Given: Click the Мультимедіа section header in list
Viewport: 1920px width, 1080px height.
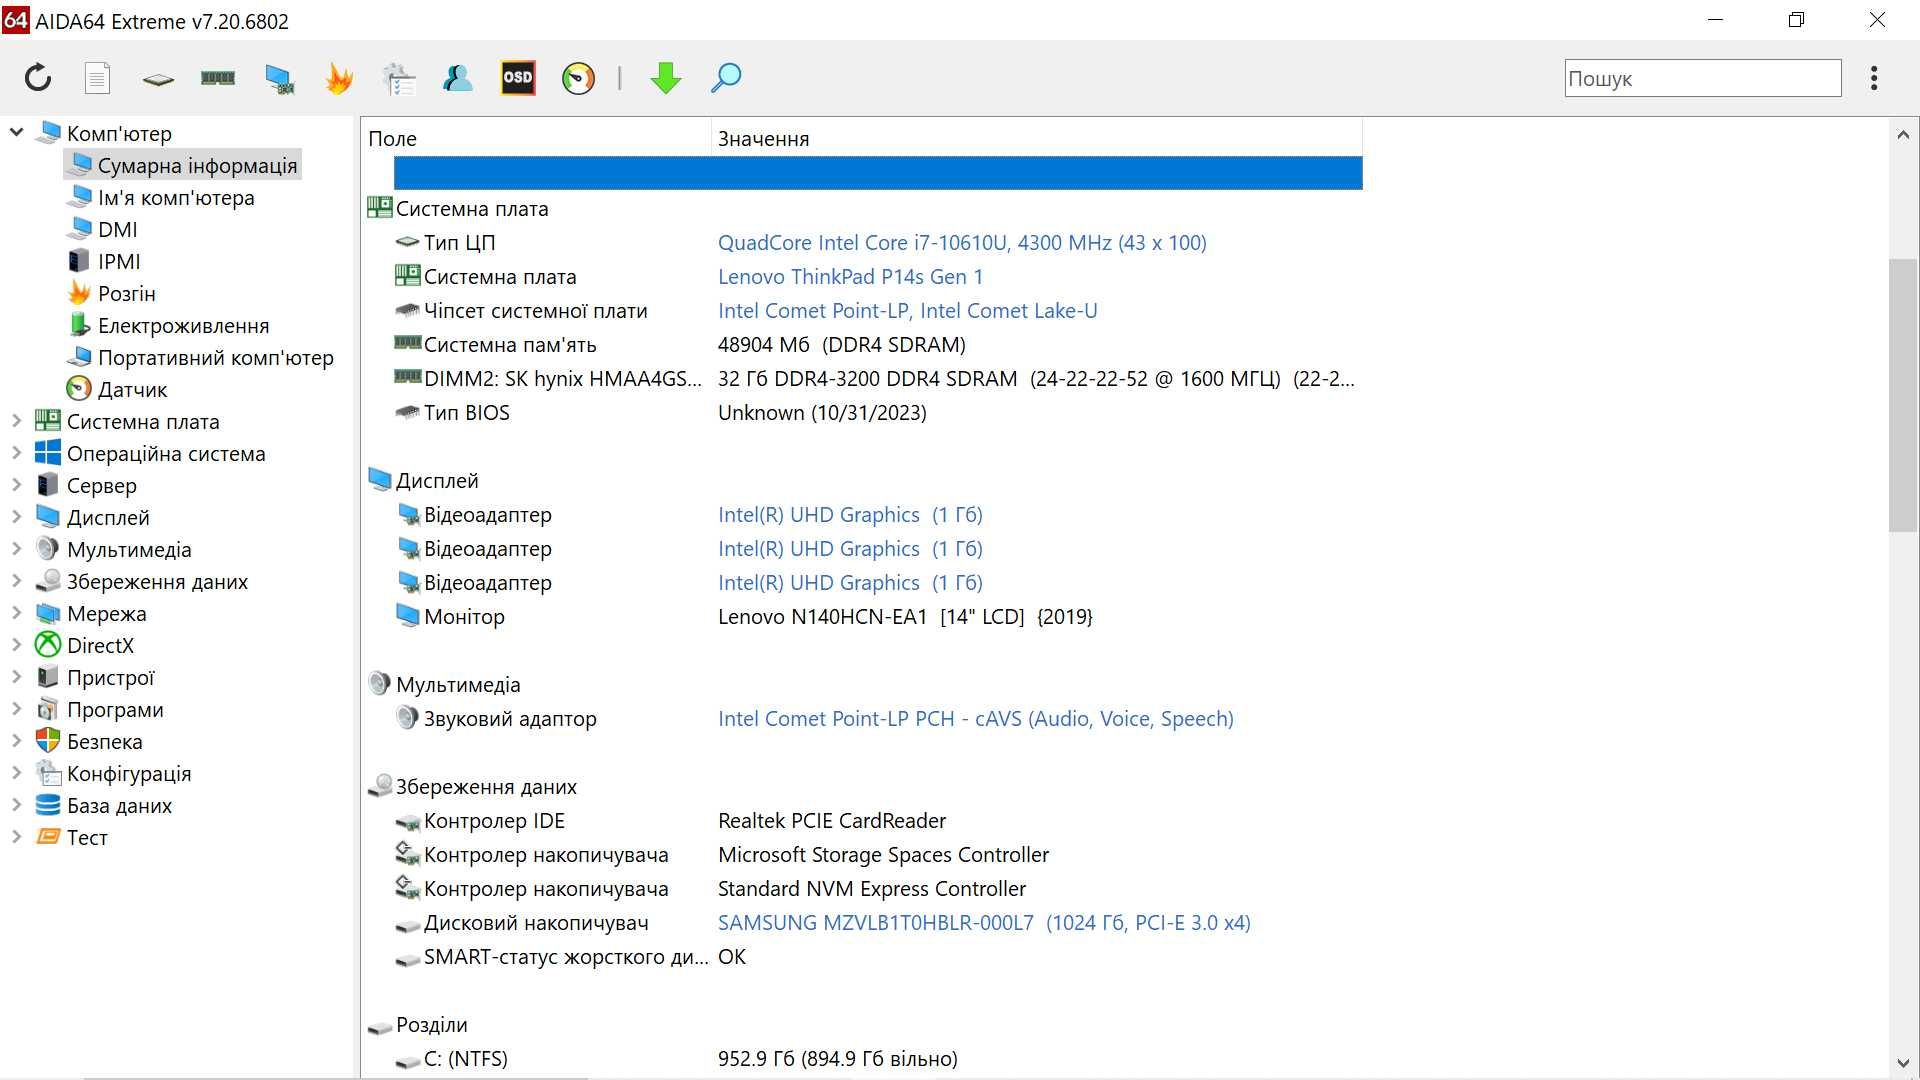Looking at the screenshot, I should (457, 685).
